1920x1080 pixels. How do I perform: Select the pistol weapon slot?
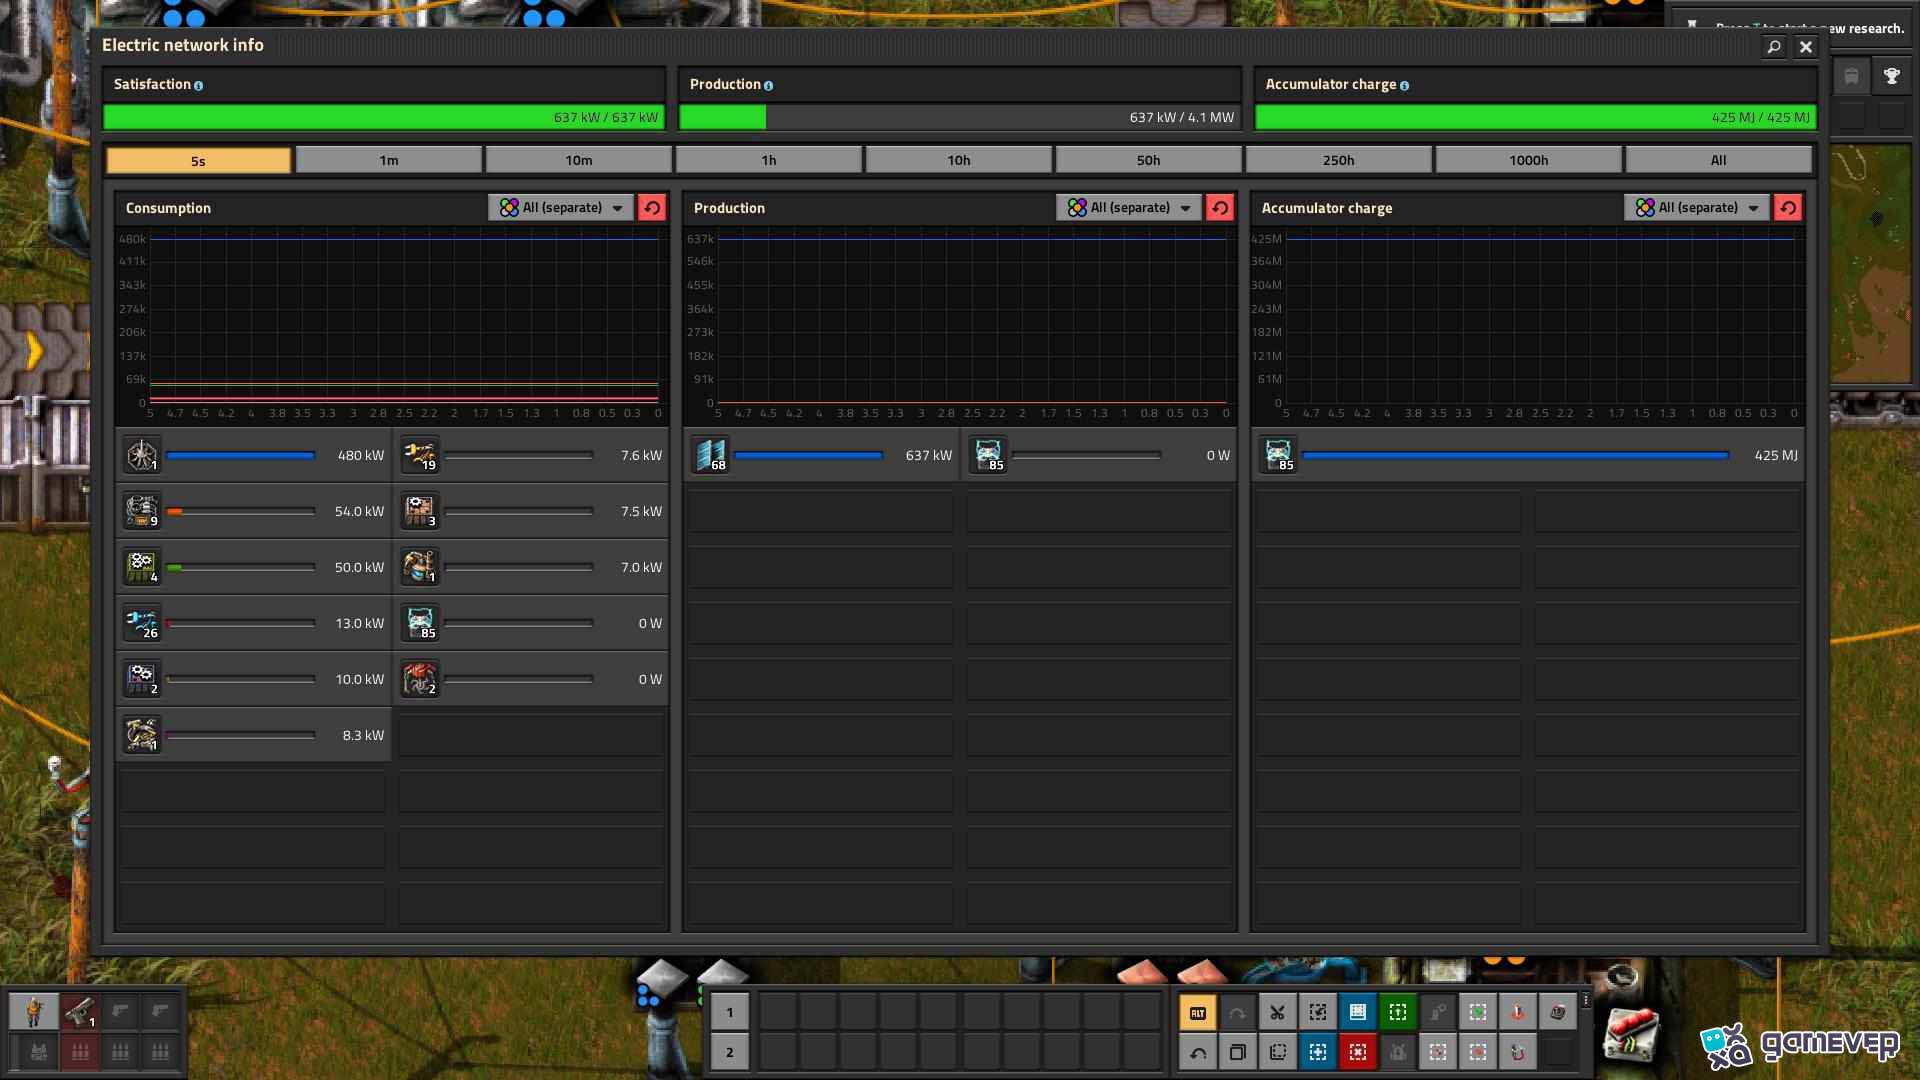[80, 1012]
